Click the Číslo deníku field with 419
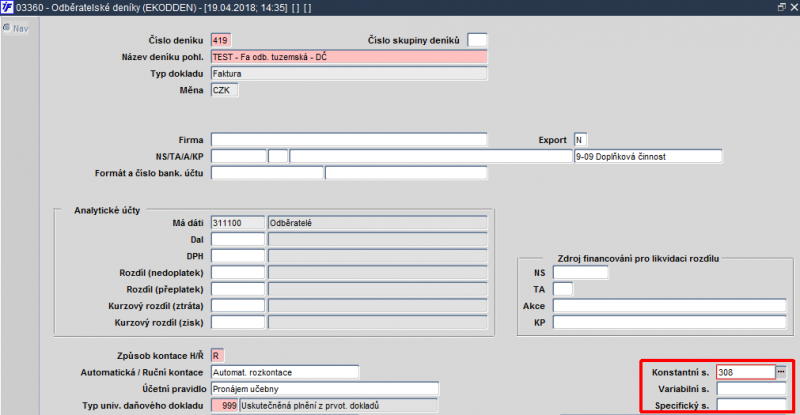The width and height of the screenshot is (800, 415). click(220, 40)
